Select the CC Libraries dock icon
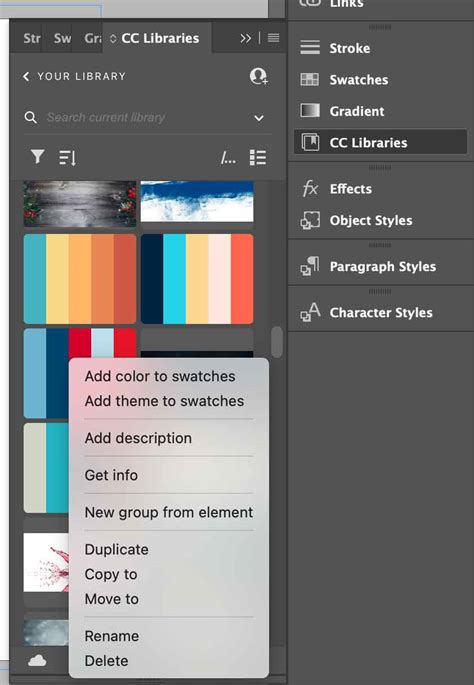Viewport: 474px width, 685px height. (x=310, y=142)
